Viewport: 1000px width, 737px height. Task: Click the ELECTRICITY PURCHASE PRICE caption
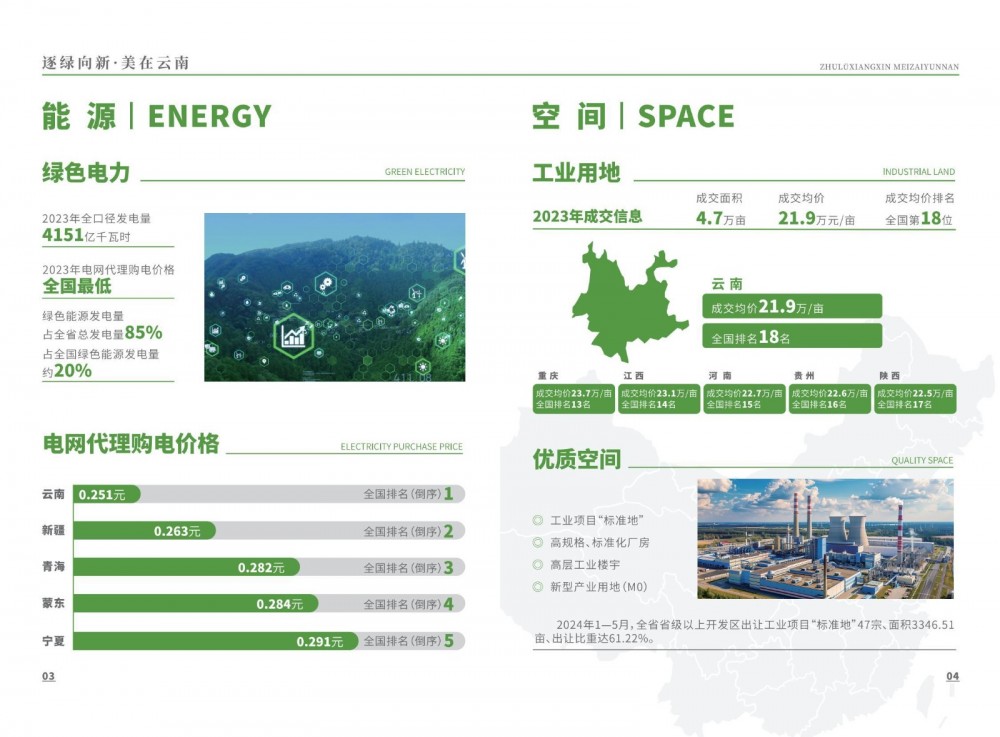(401, 446)
